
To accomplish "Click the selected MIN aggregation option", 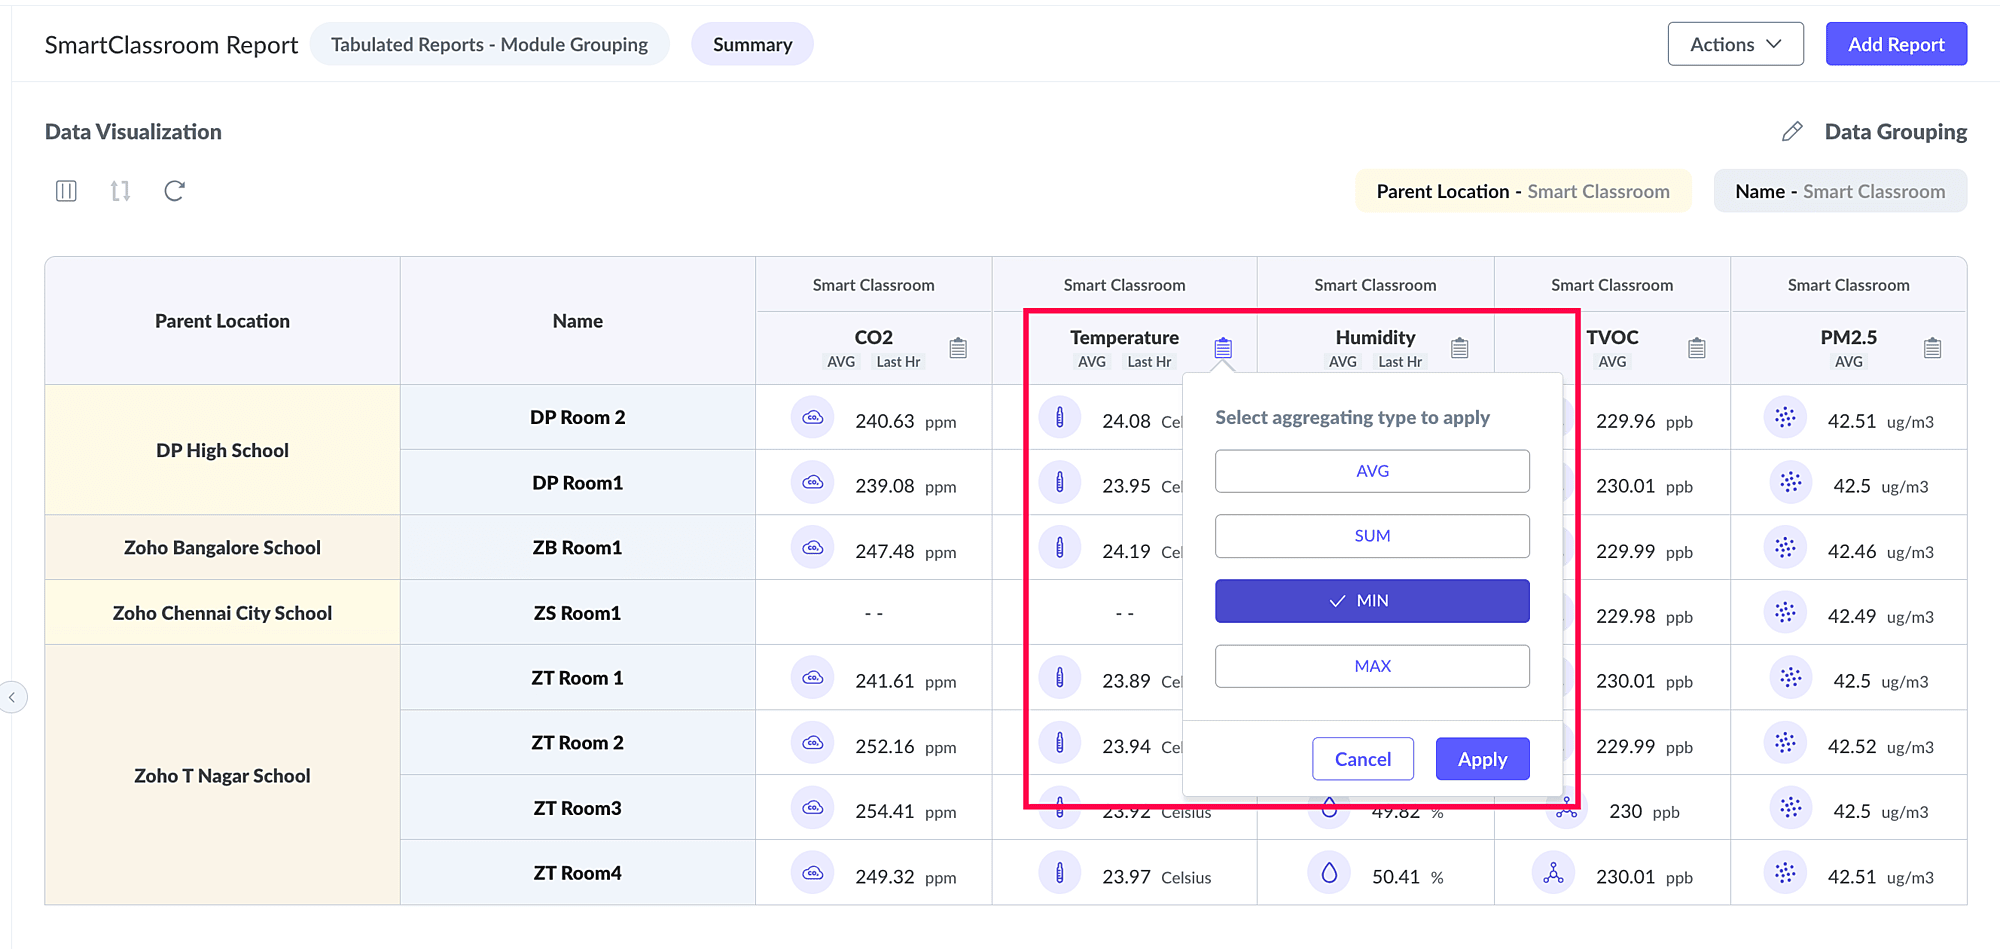I will [x=1372, y=601].
